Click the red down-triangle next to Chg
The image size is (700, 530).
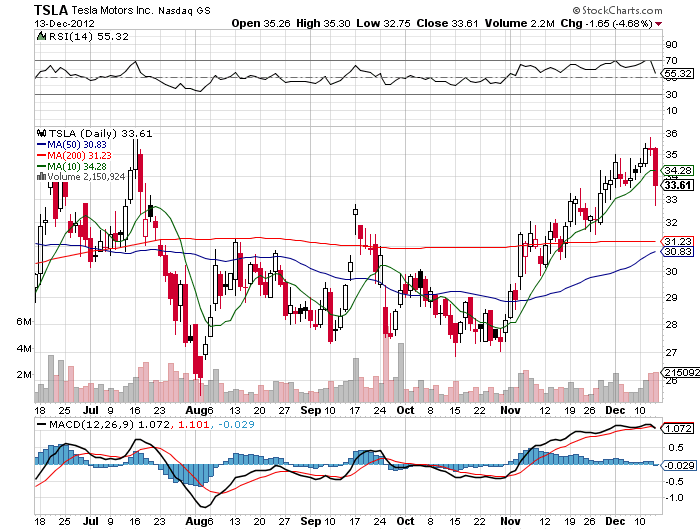tap(659, 24)
